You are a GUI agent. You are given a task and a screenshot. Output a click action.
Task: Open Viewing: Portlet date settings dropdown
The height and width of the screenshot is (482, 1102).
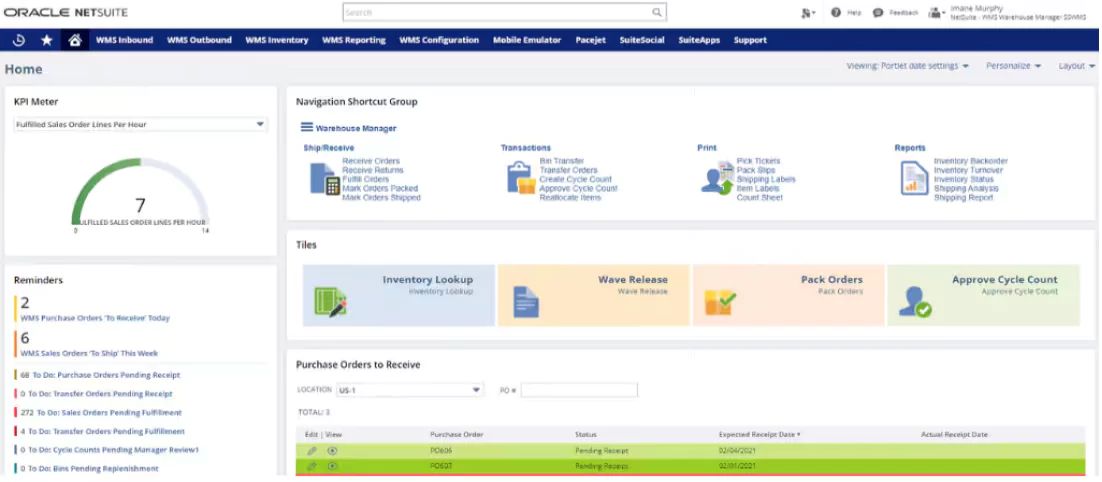[x=907, y=66]
